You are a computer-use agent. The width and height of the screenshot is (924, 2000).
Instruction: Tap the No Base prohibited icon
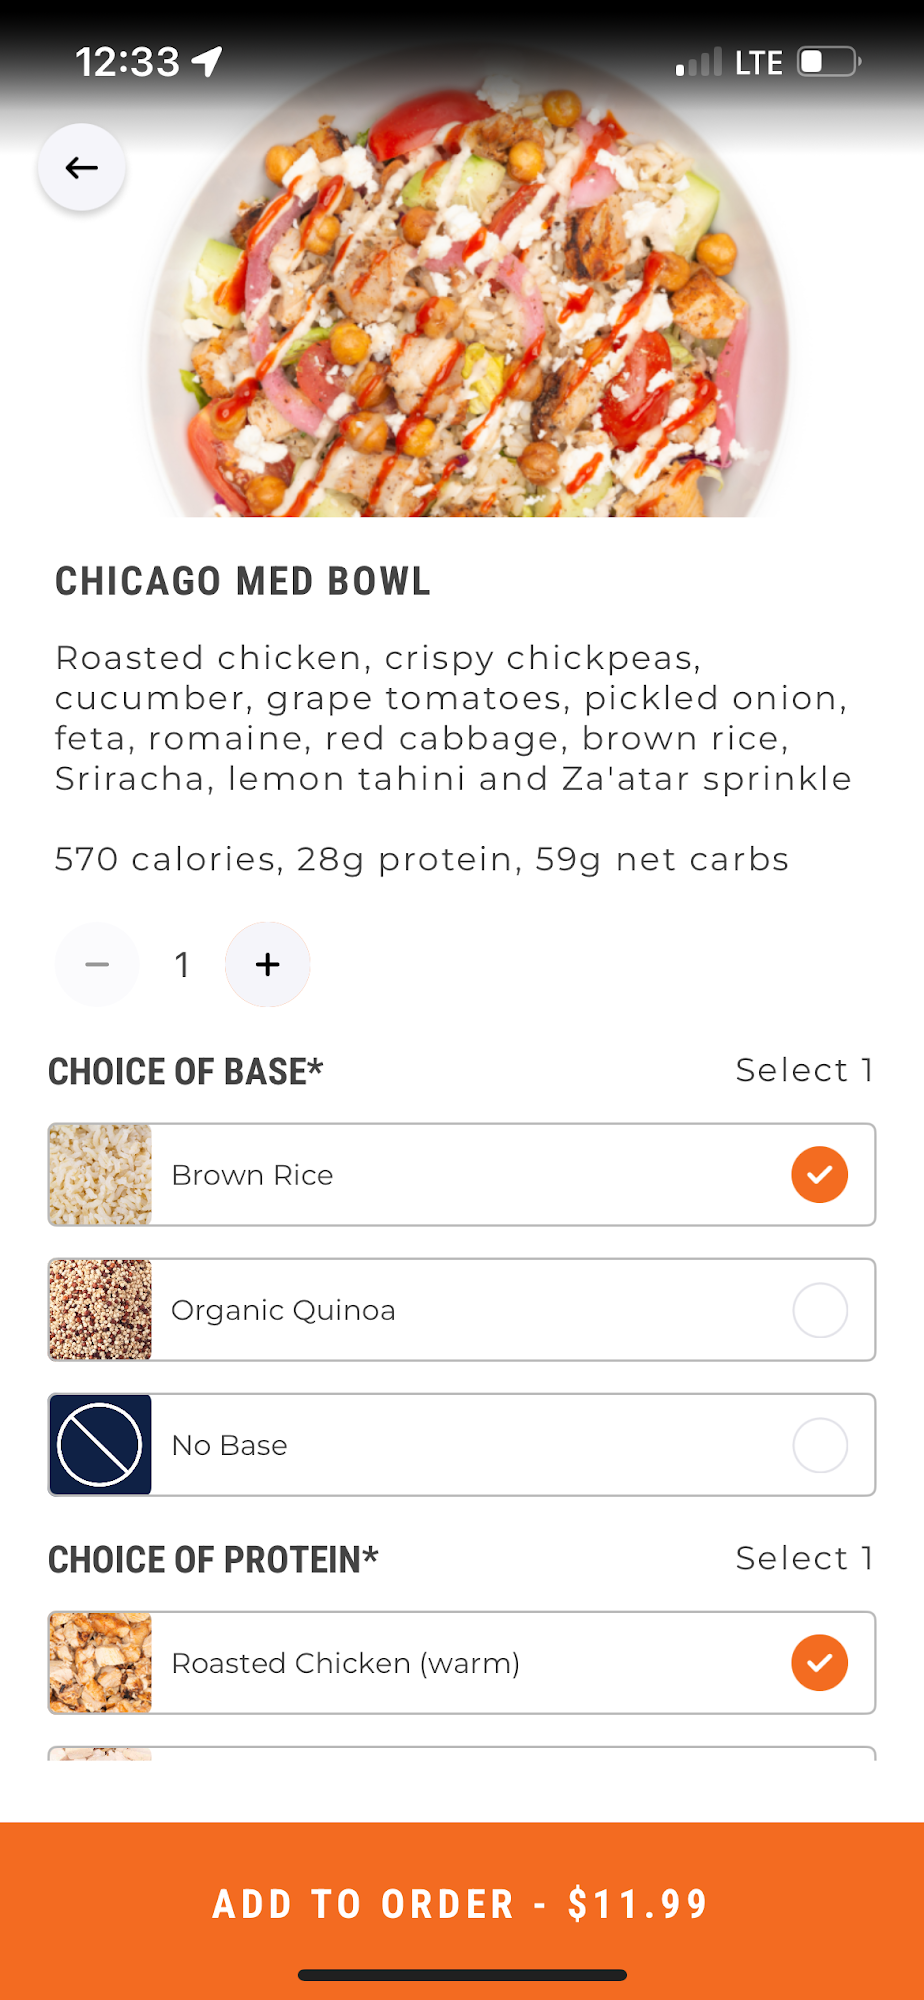[x=101, y=1445]
